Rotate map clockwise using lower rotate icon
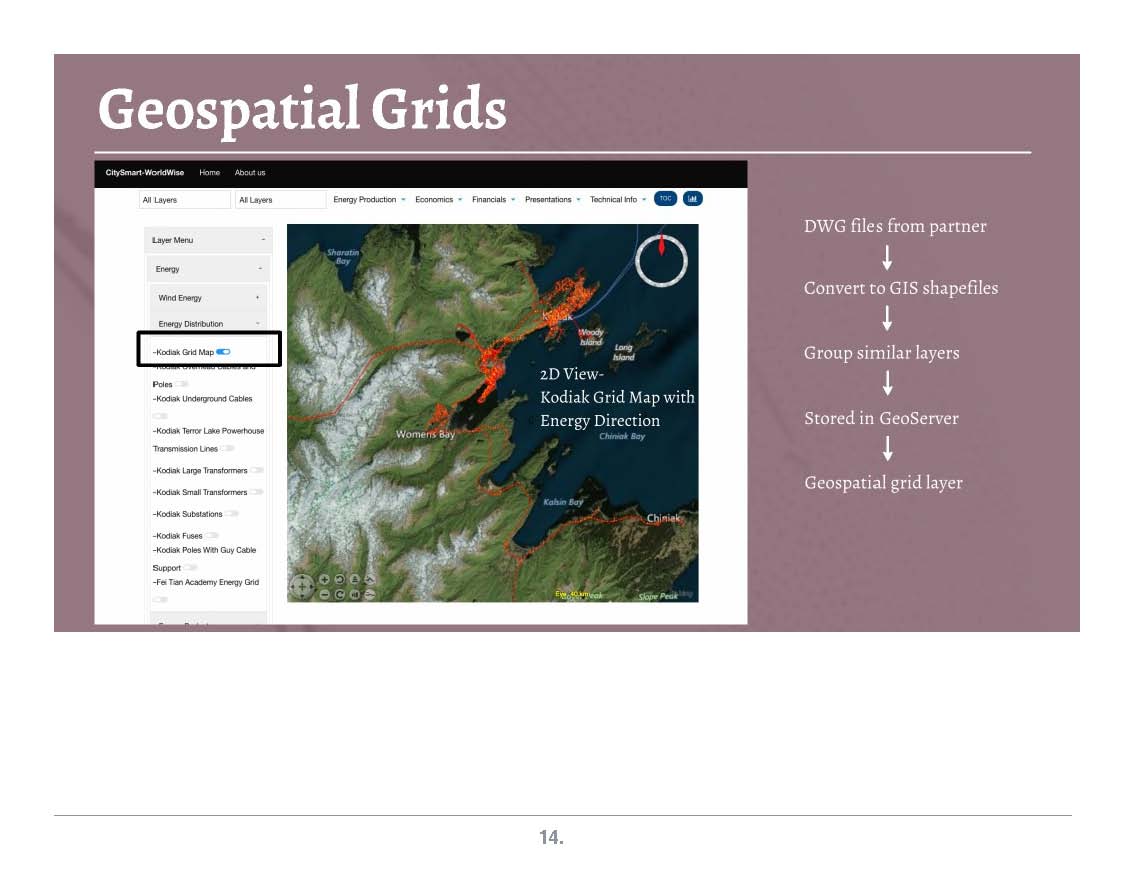 (x=339, y=594)
